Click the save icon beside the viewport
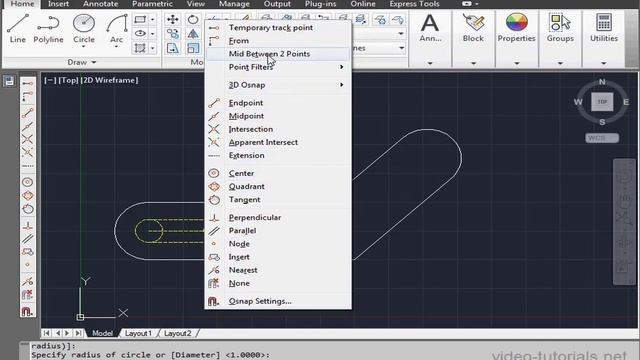This screenshot has width=640, height=360. (x=9, y=80)
